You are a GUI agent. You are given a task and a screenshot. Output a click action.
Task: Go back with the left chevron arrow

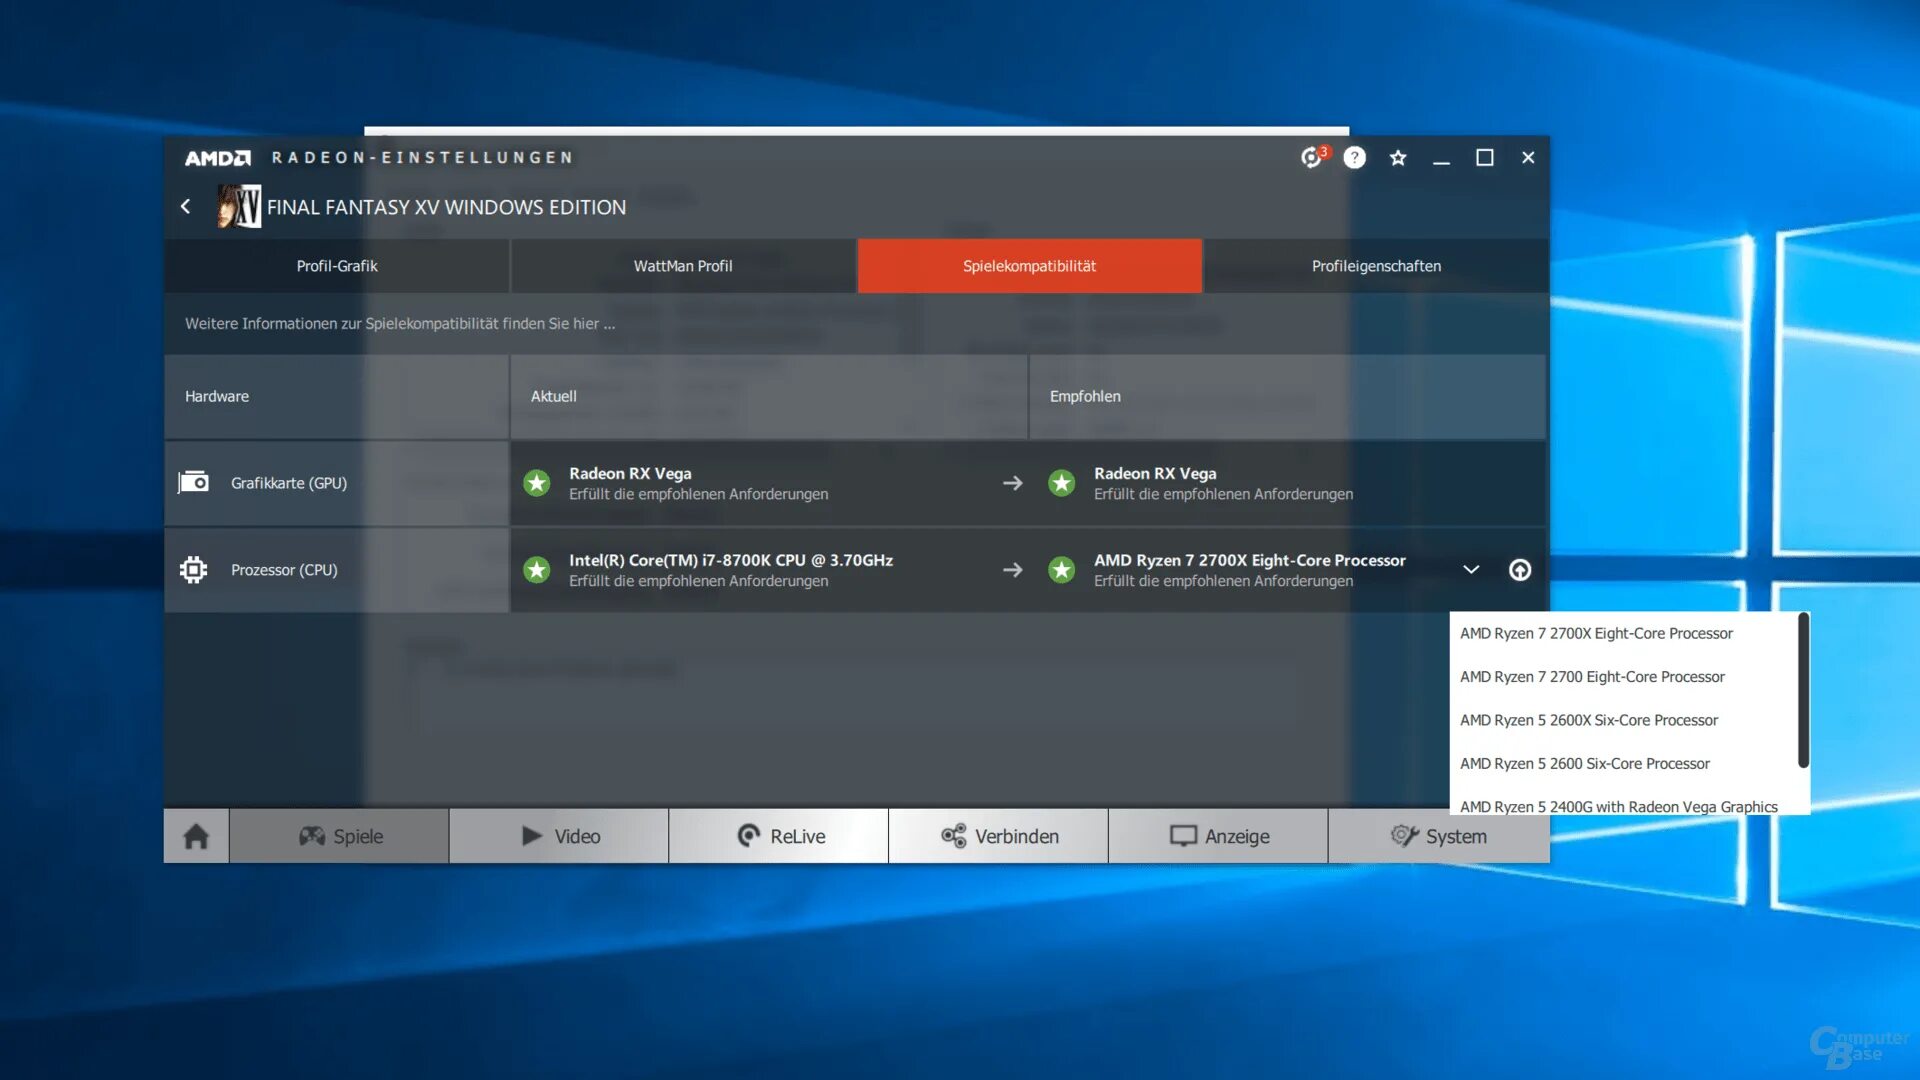[x=185, y=206]
